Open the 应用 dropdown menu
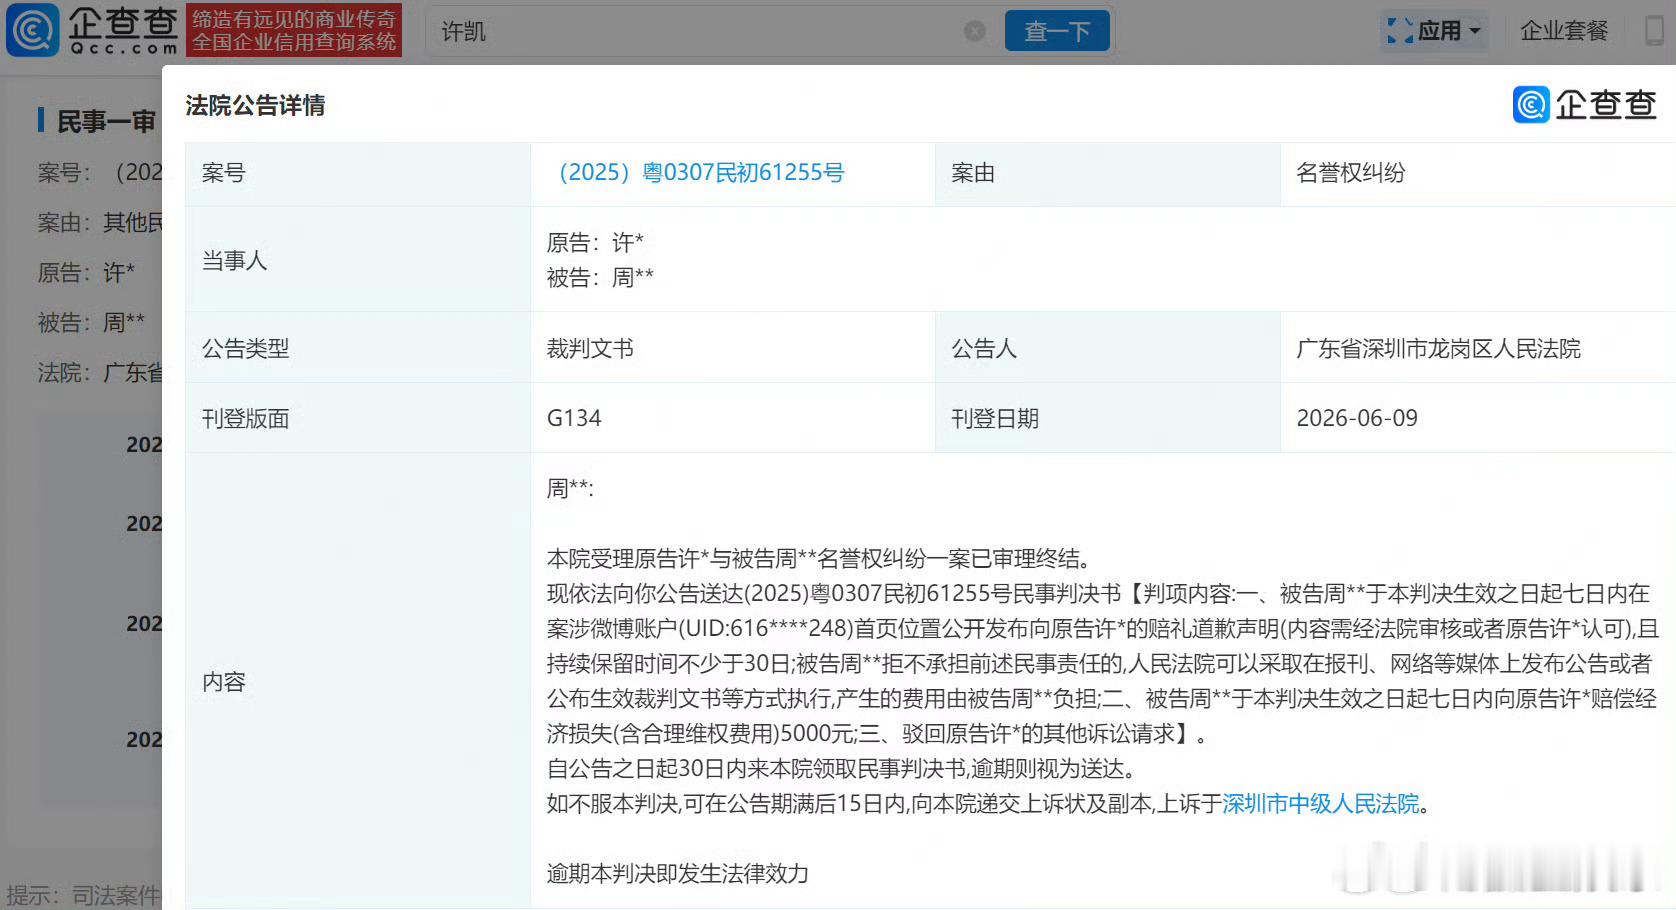The height and width of the screenshot is (910, 1676). click(x=1434, y=31)
